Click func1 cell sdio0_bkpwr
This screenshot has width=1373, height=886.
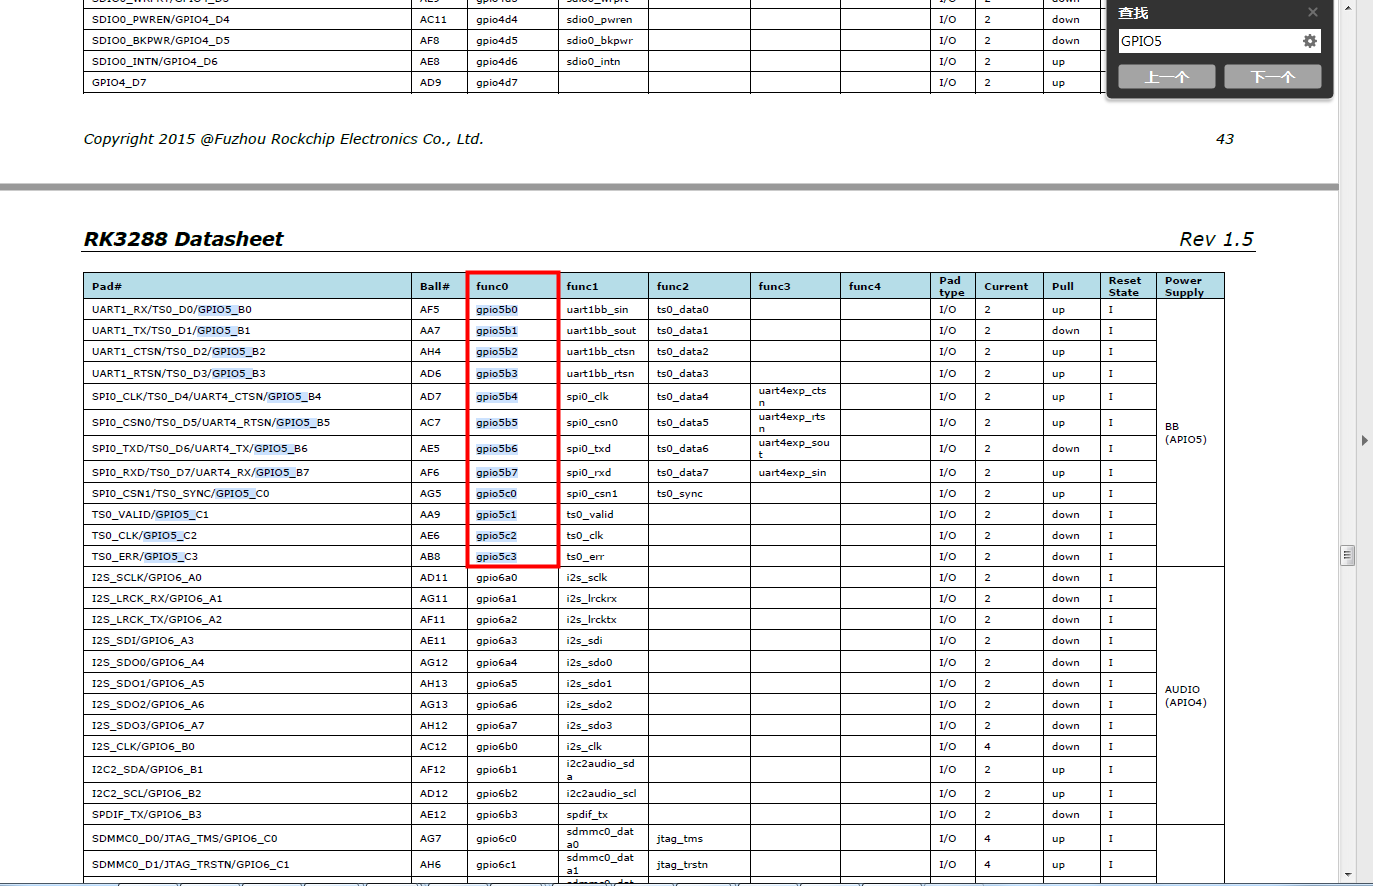[600, 41]
